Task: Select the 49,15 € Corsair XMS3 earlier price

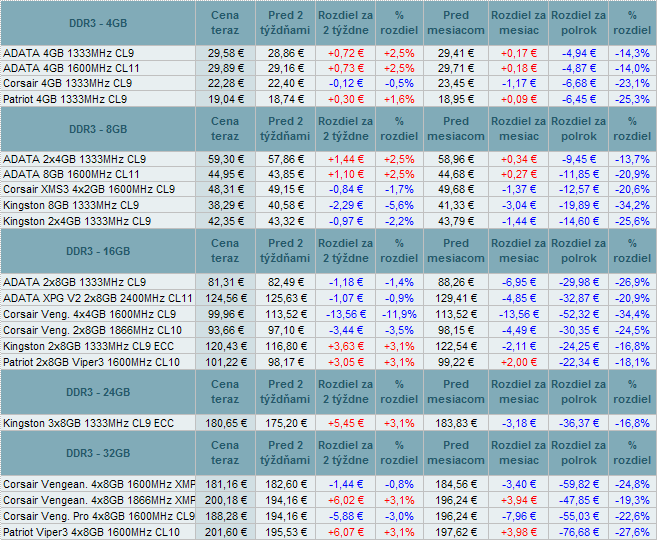Action: pyautogui.click(x=286, y=189)
